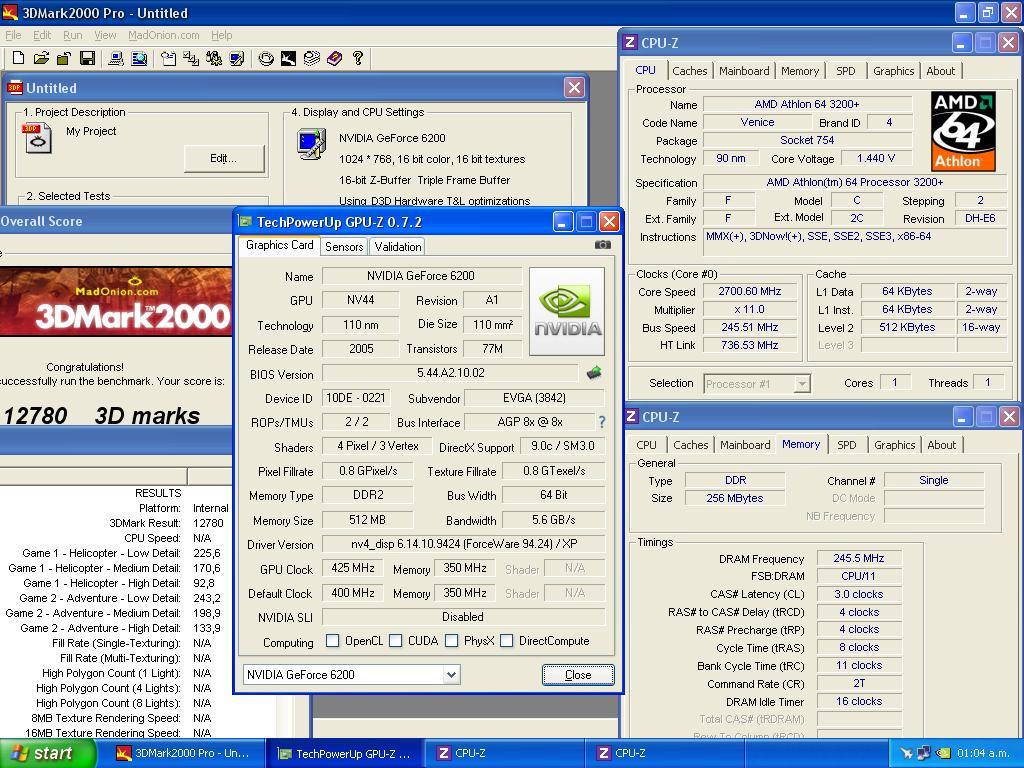The height and width of the screenshot is (768, 1024).
Task: Click the benchmark options gears icon
Action: click(214, 59)
